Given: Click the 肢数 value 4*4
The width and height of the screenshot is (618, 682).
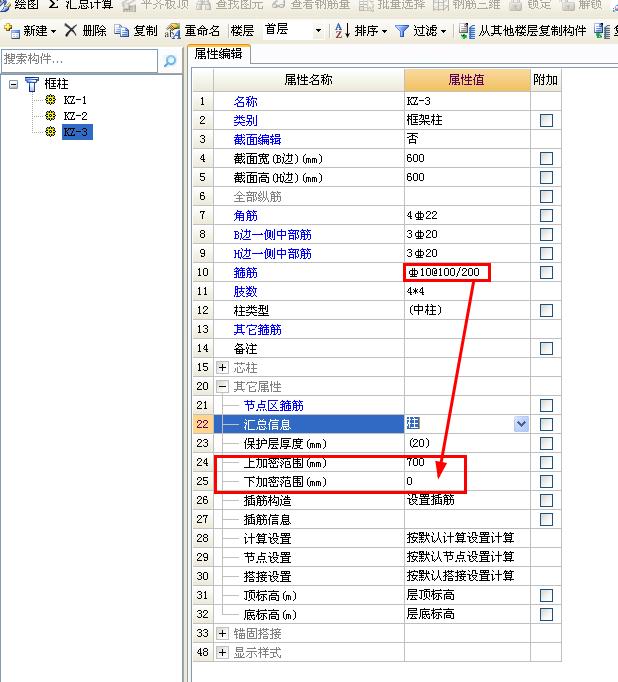Looking at the screenshot, I should pos(415,291).
